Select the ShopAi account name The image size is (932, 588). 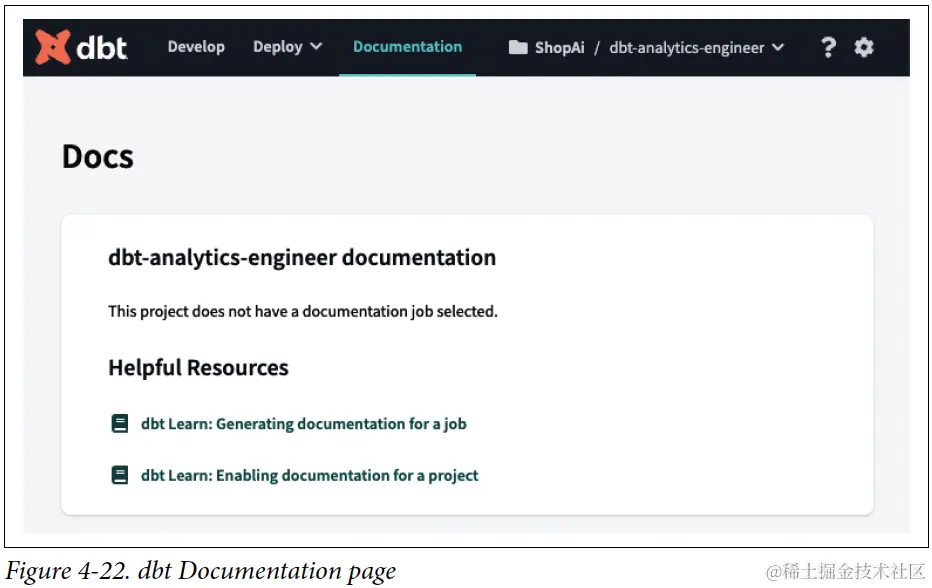[x=559, y=48]
